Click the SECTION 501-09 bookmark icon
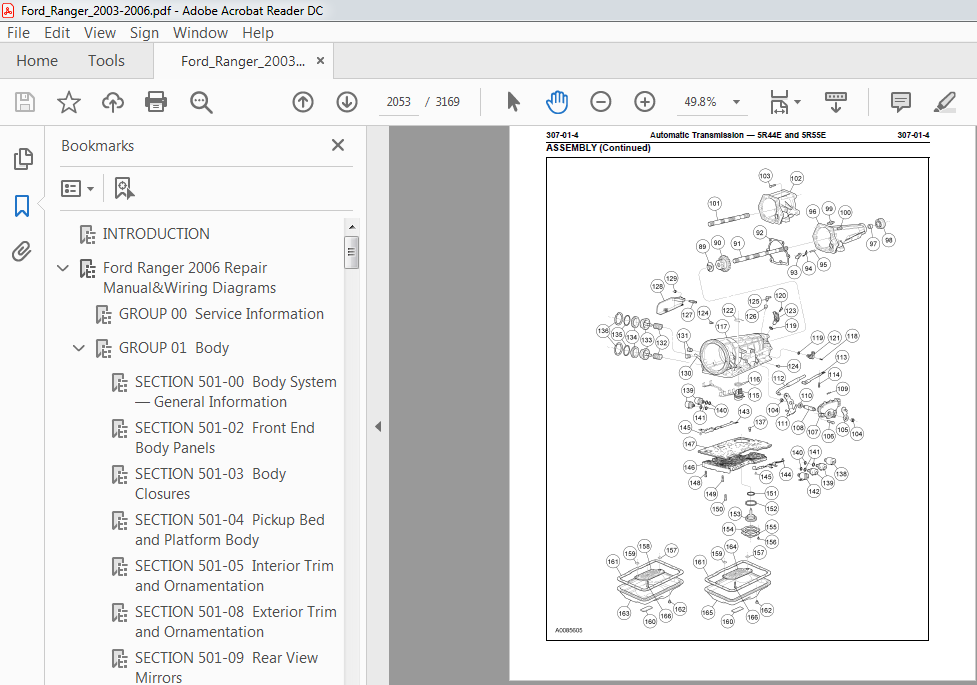This screenshot has width=977, height=685. point(120,659)
